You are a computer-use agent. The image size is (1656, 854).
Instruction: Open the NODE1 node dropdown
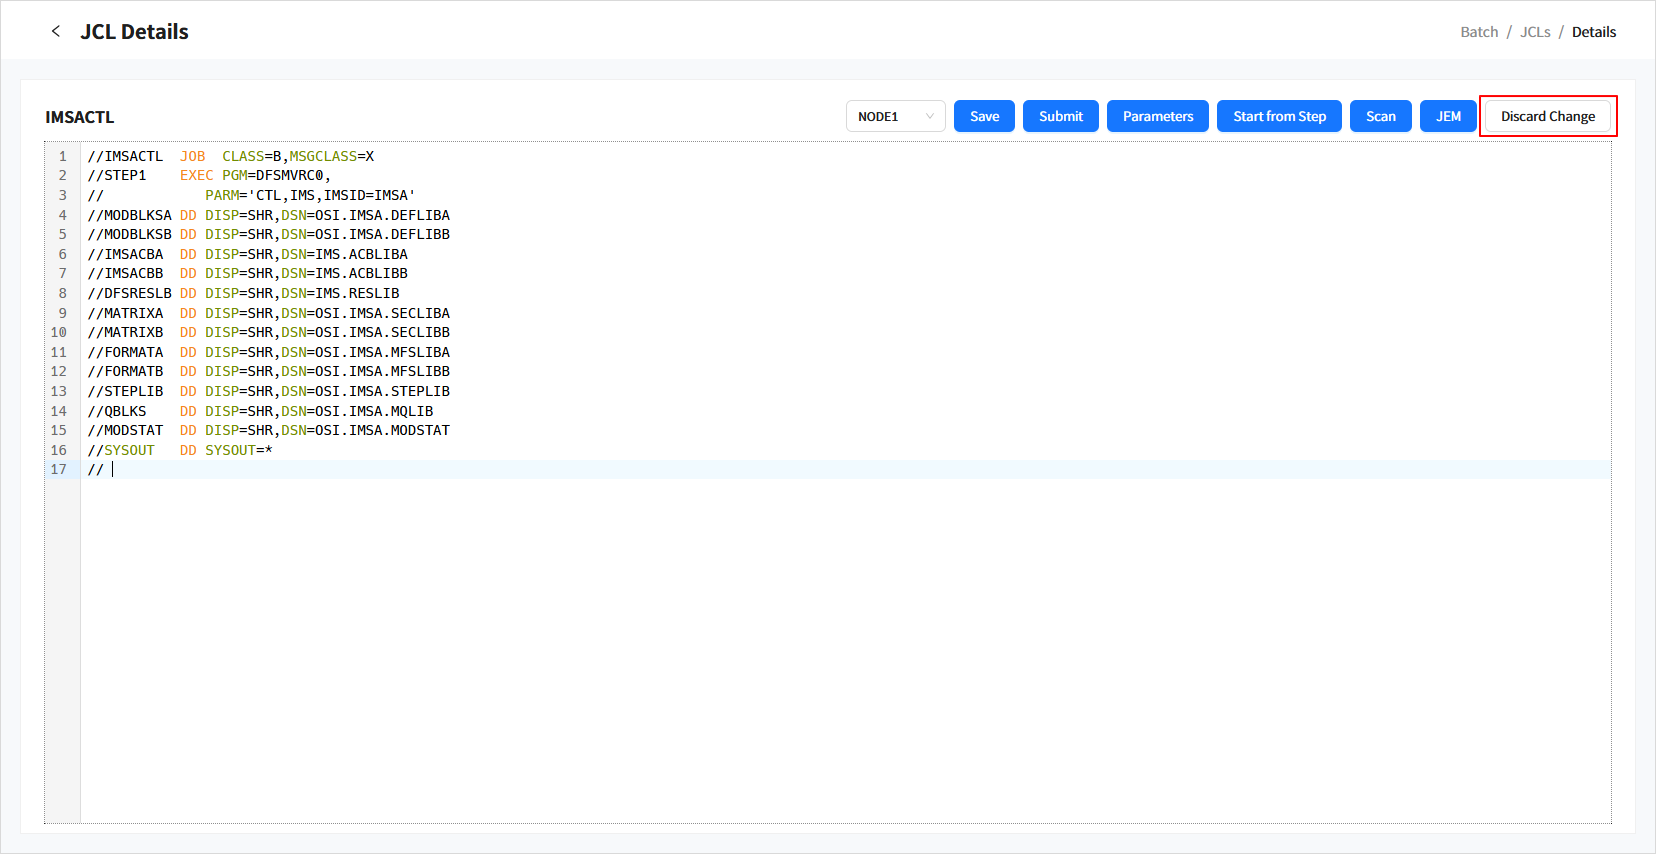click(895, 116)
